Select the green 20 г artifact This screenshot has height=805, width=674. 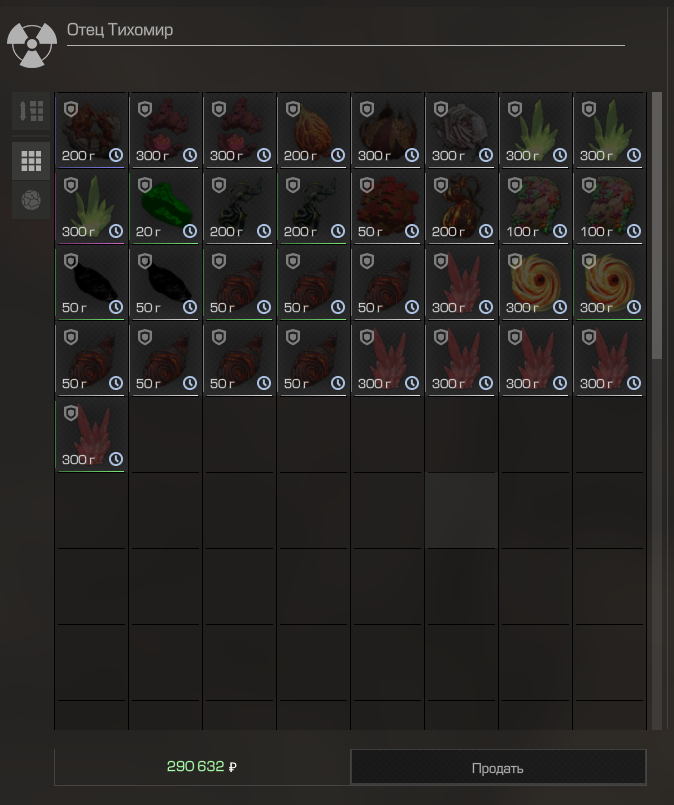pos(165,207)
